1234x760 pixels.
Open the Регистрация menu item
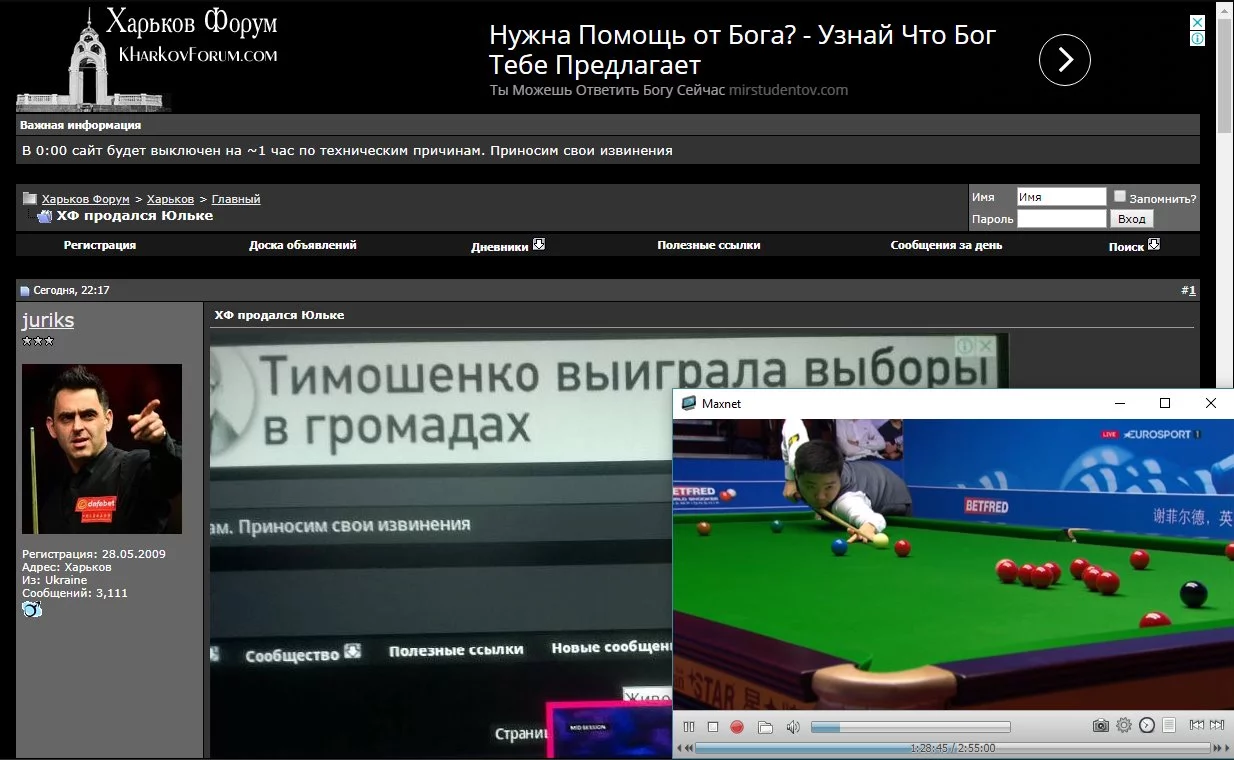pyautogui.click(x=100, y=245)
